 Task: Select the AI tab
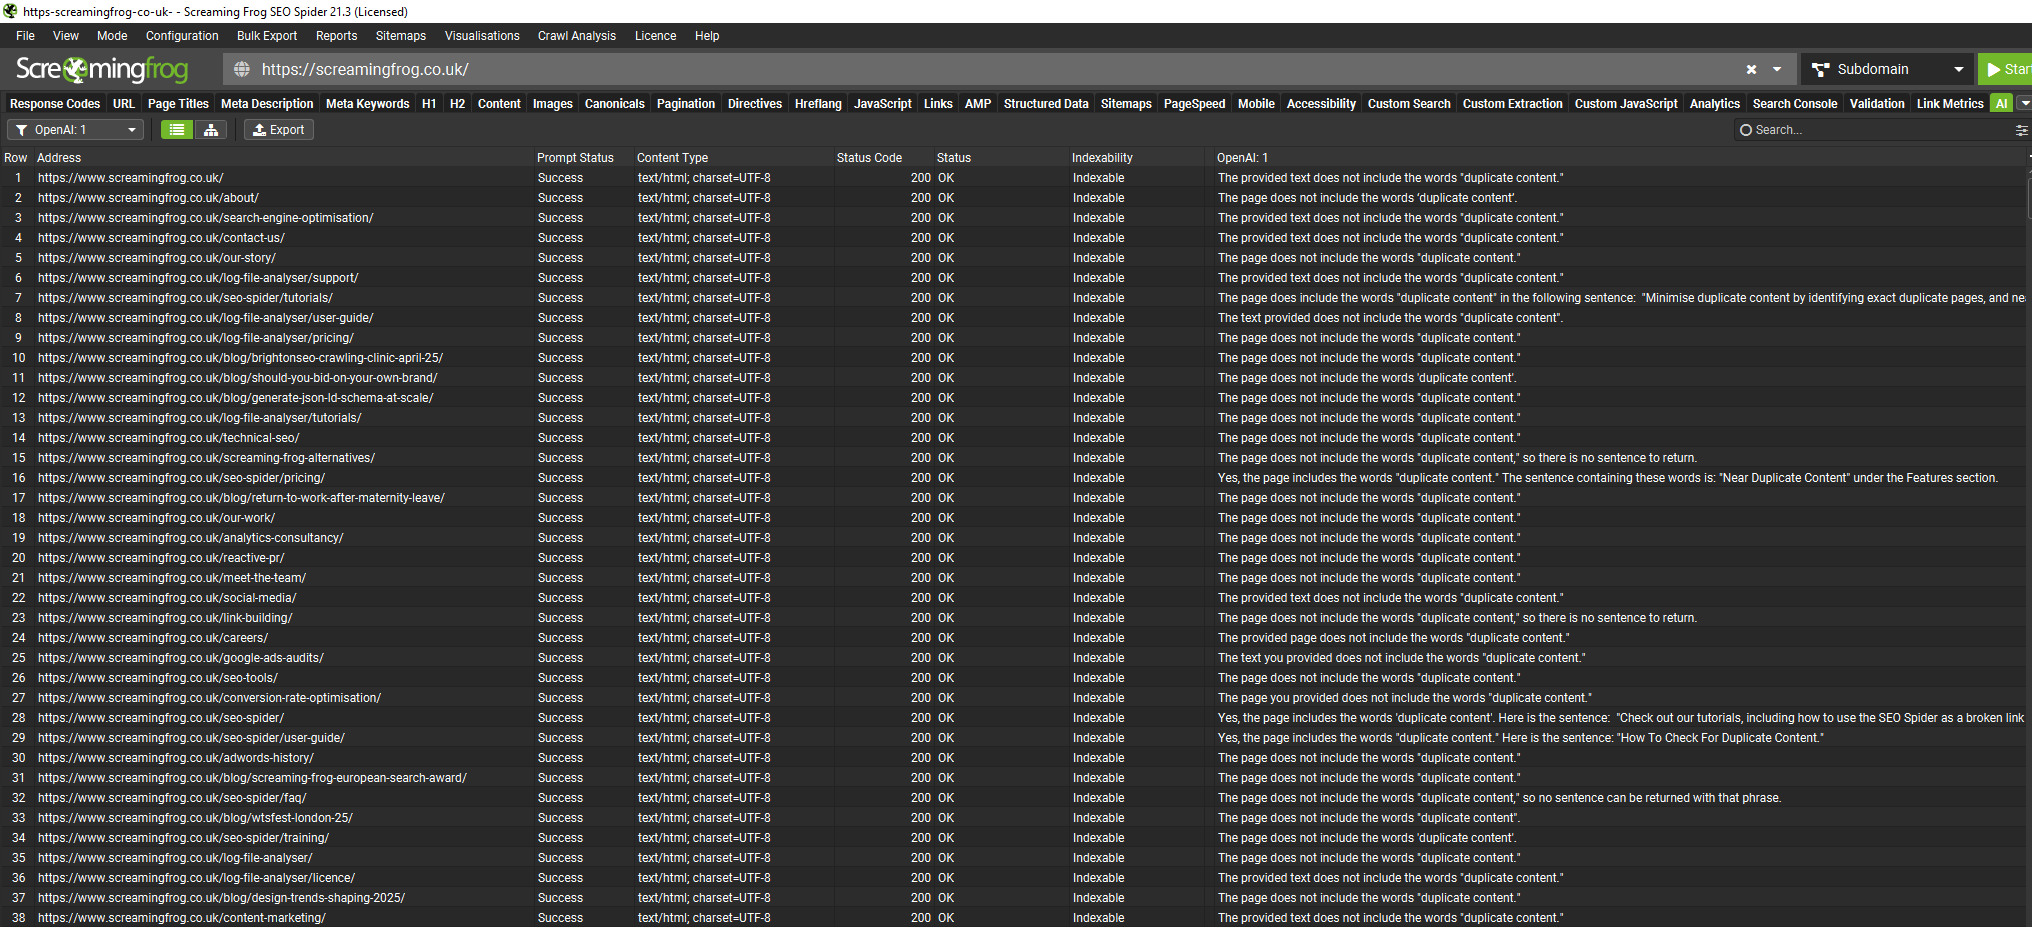point(2001,104)
